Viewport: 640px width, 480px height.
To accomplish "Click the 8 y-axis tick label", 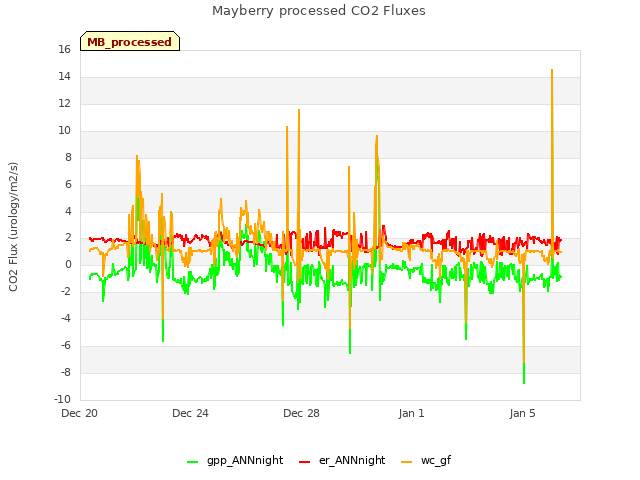I will coord(68,158).
